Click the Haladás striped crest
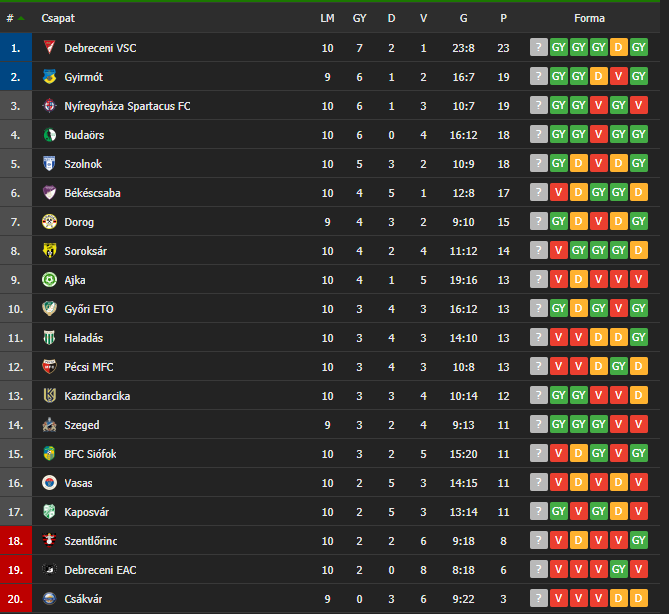This screenshot has width=669, height=614. (49, 338)
